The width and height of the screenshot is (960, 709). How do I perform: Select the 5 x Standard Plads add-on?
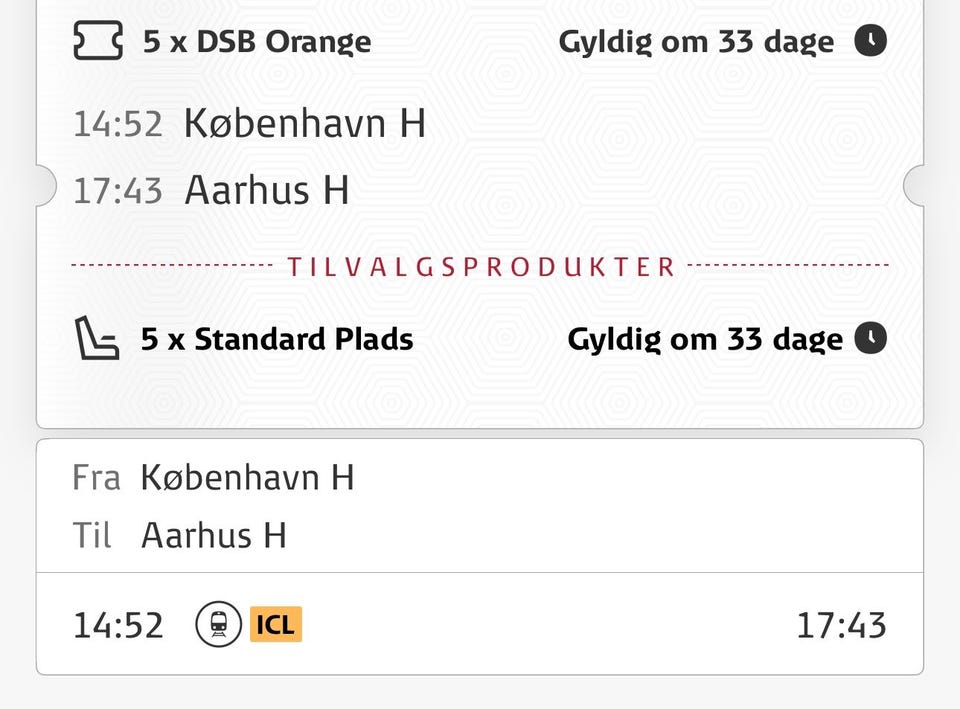pyautogui.click(x=276, y=339)
